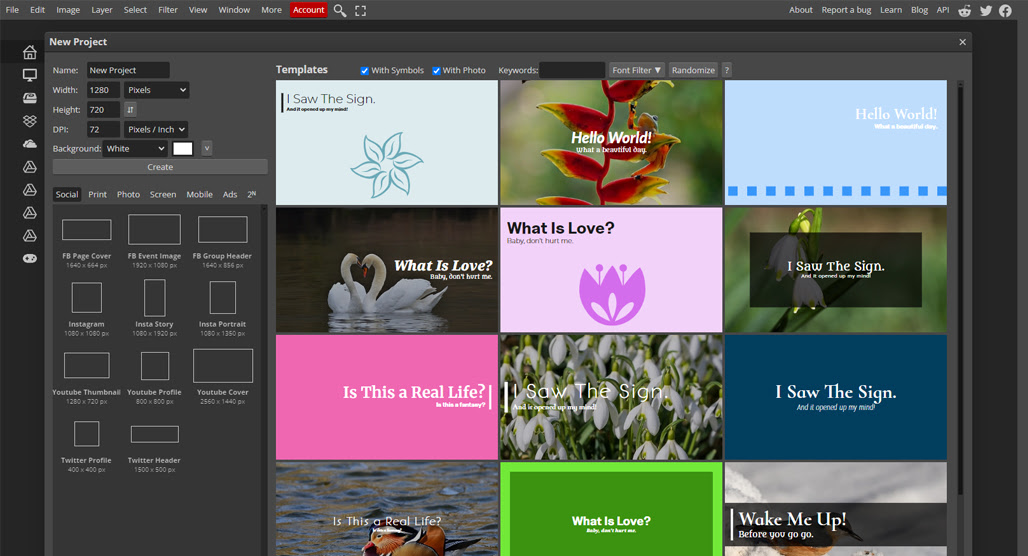1028x556 pixels.
Task: Switch to the Ads presets tab
Action: 230,195
